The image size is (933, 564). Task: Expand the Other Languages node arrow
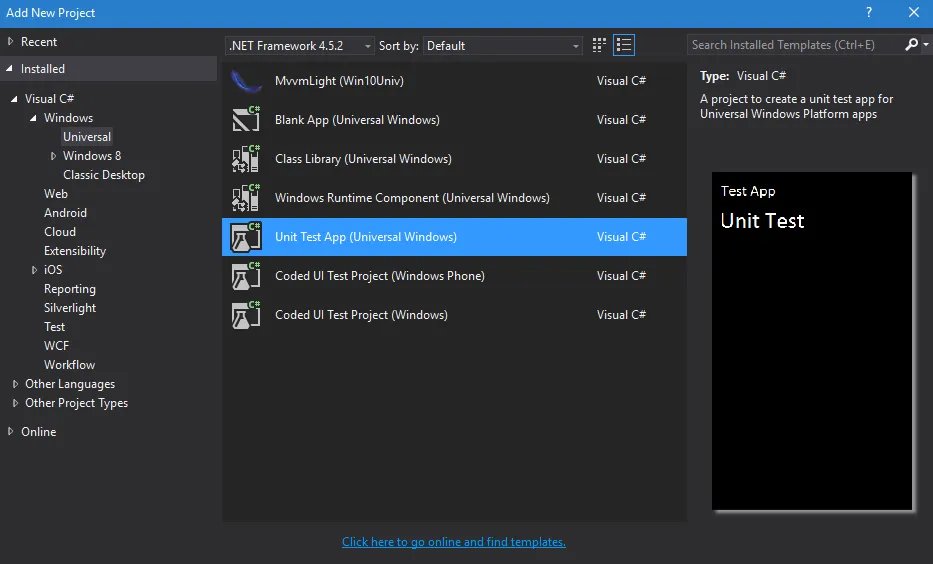pos(15,384)
